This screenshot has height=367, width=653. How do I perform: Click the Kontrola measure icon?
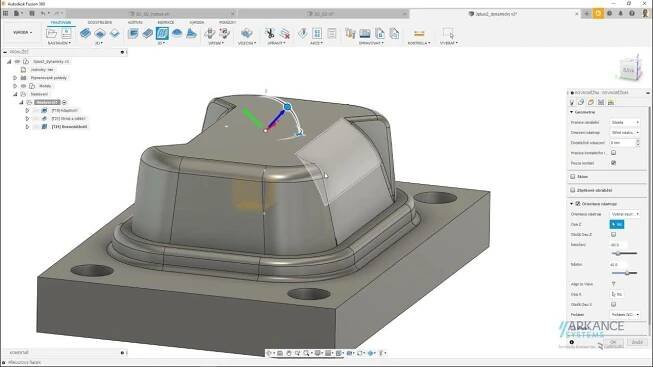(419, 33)
